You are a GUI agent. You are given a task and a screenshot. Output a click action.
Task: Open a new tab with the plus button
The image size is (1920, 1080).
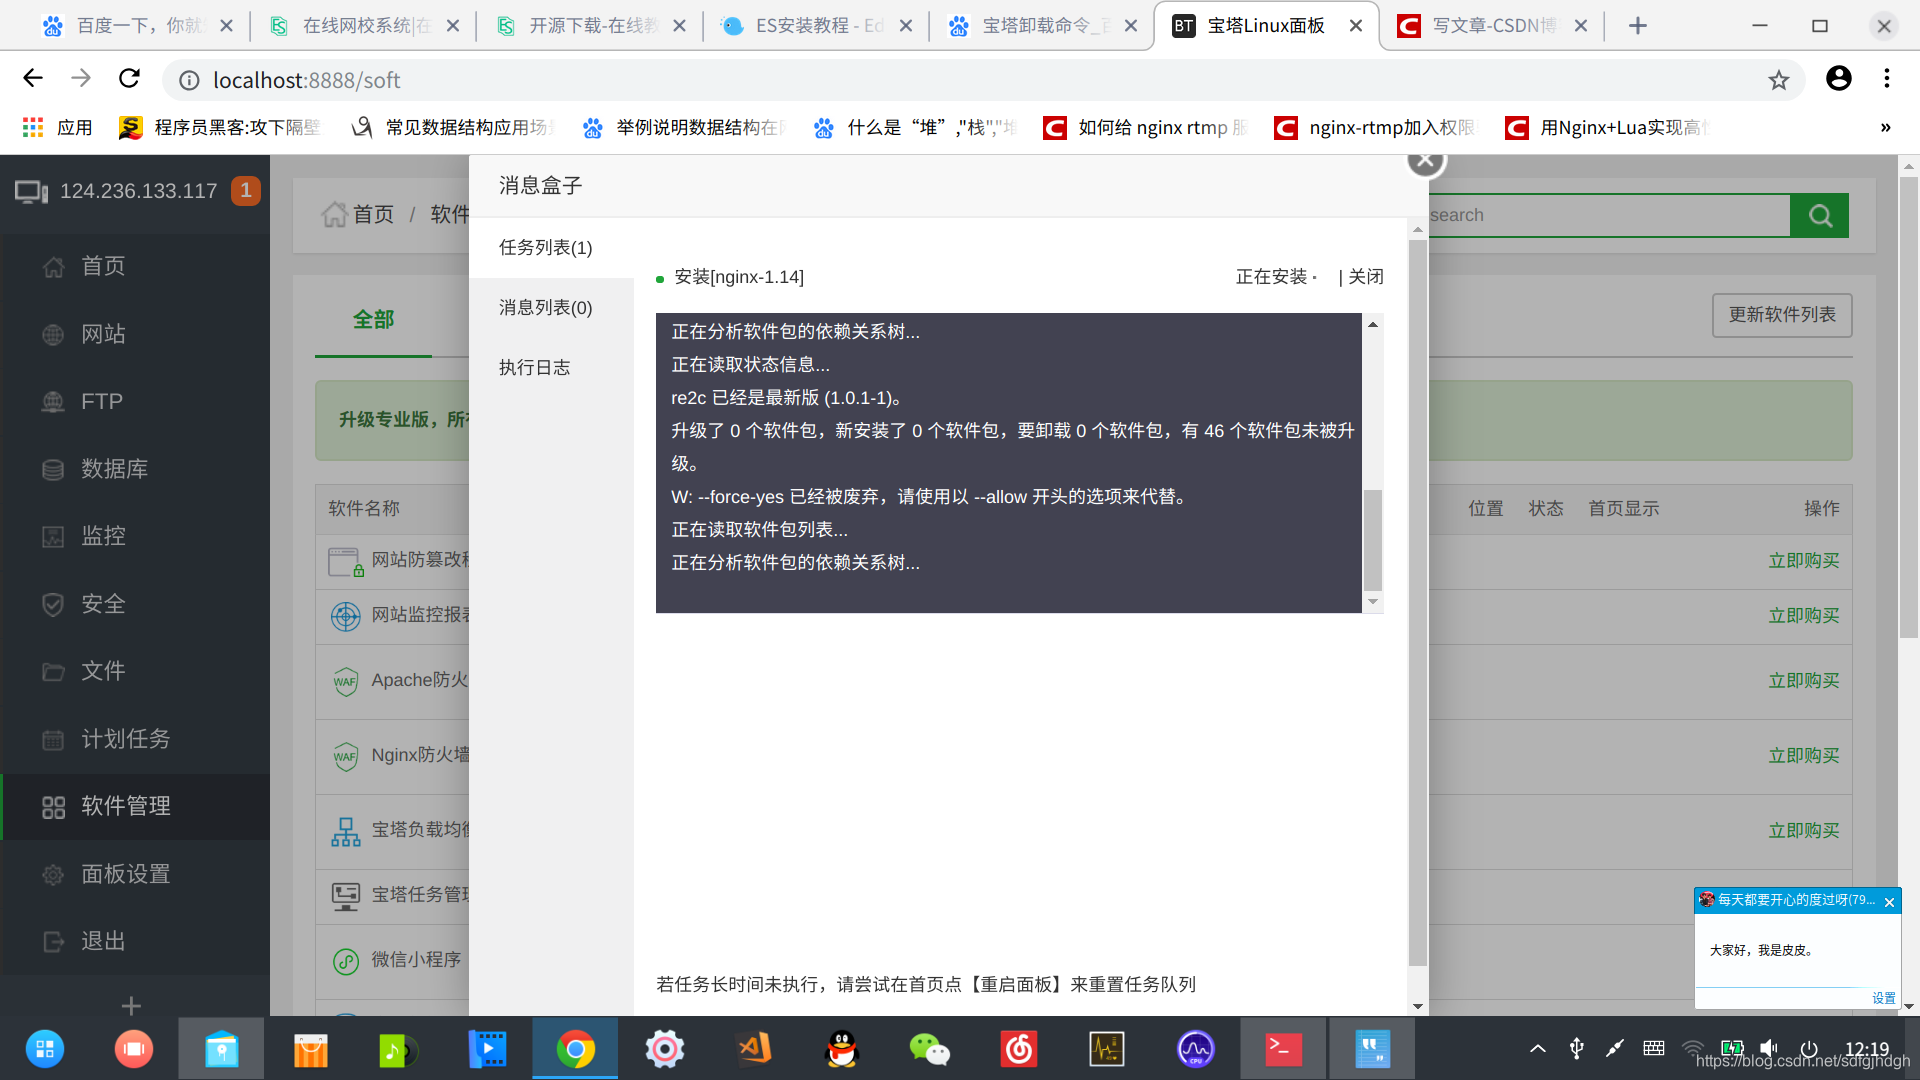(1637, 26)
